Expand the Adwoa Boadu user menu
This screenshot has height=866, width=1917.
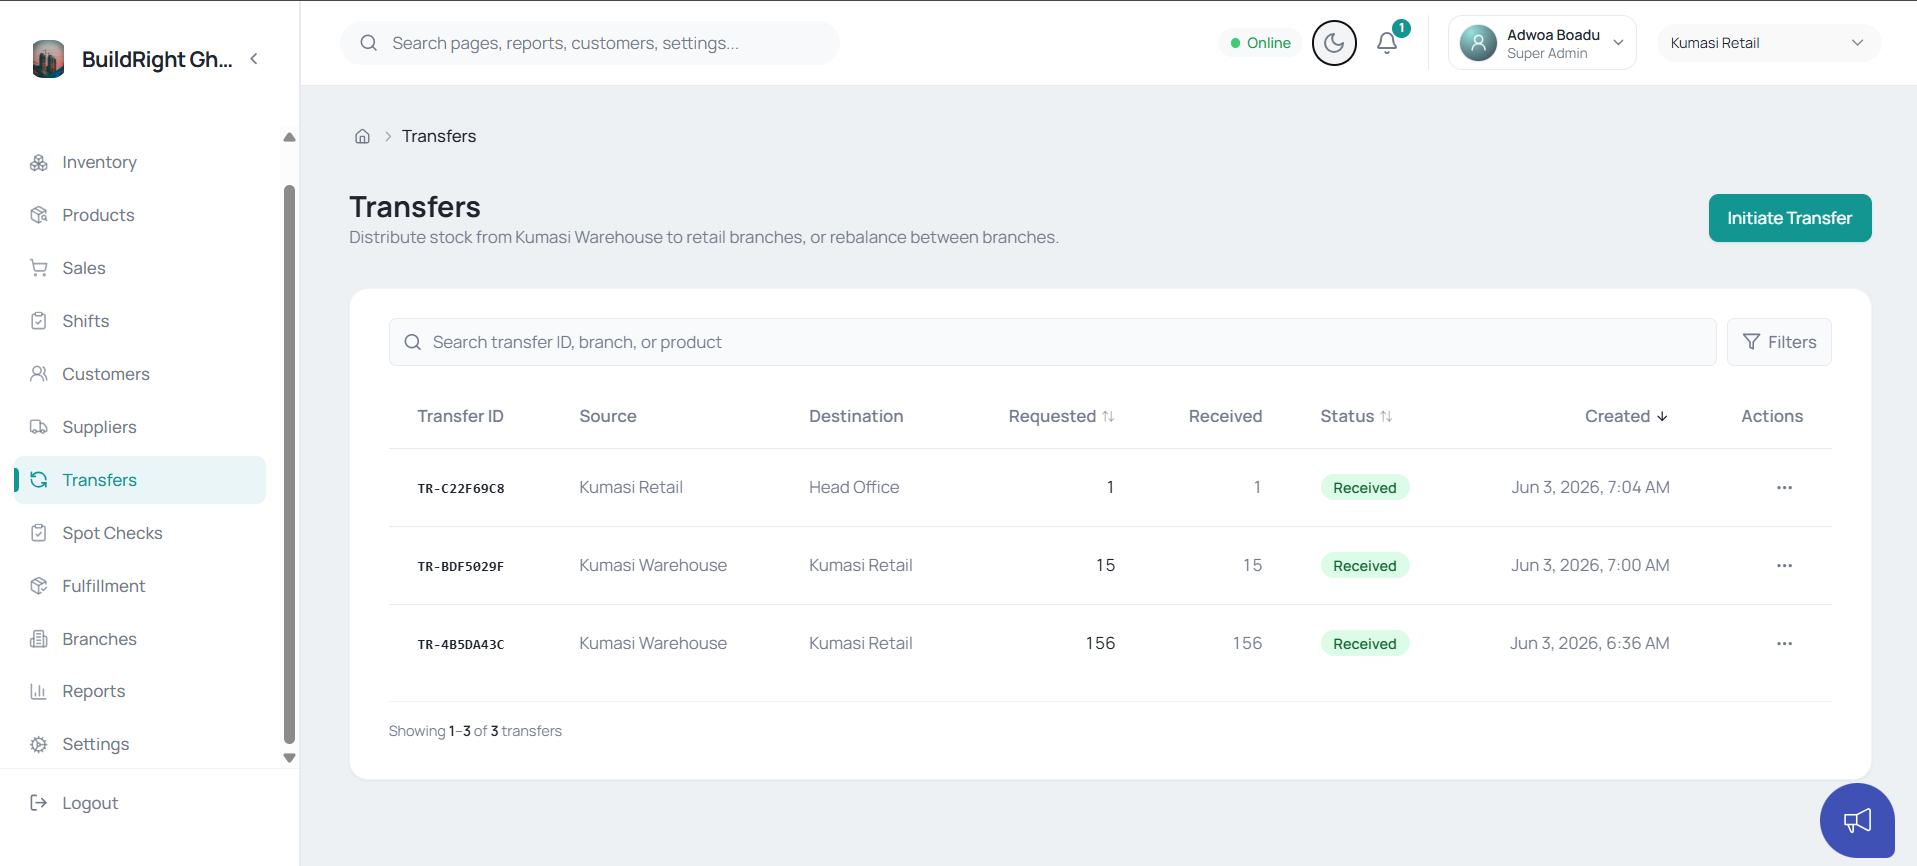tap(1542, 43)
